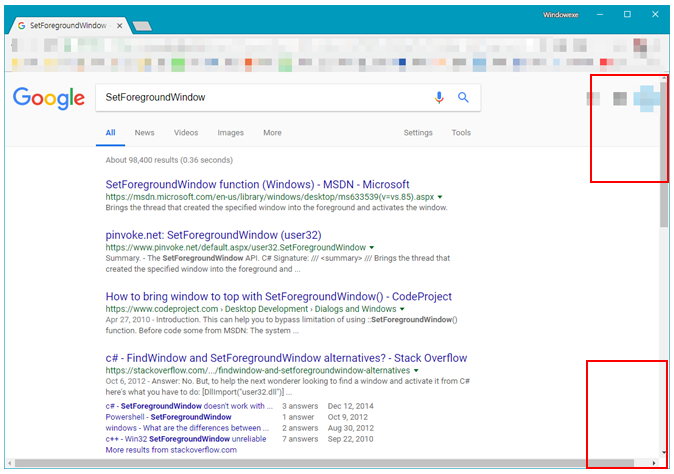Switch to the News results tab

(x=144, y=133)
